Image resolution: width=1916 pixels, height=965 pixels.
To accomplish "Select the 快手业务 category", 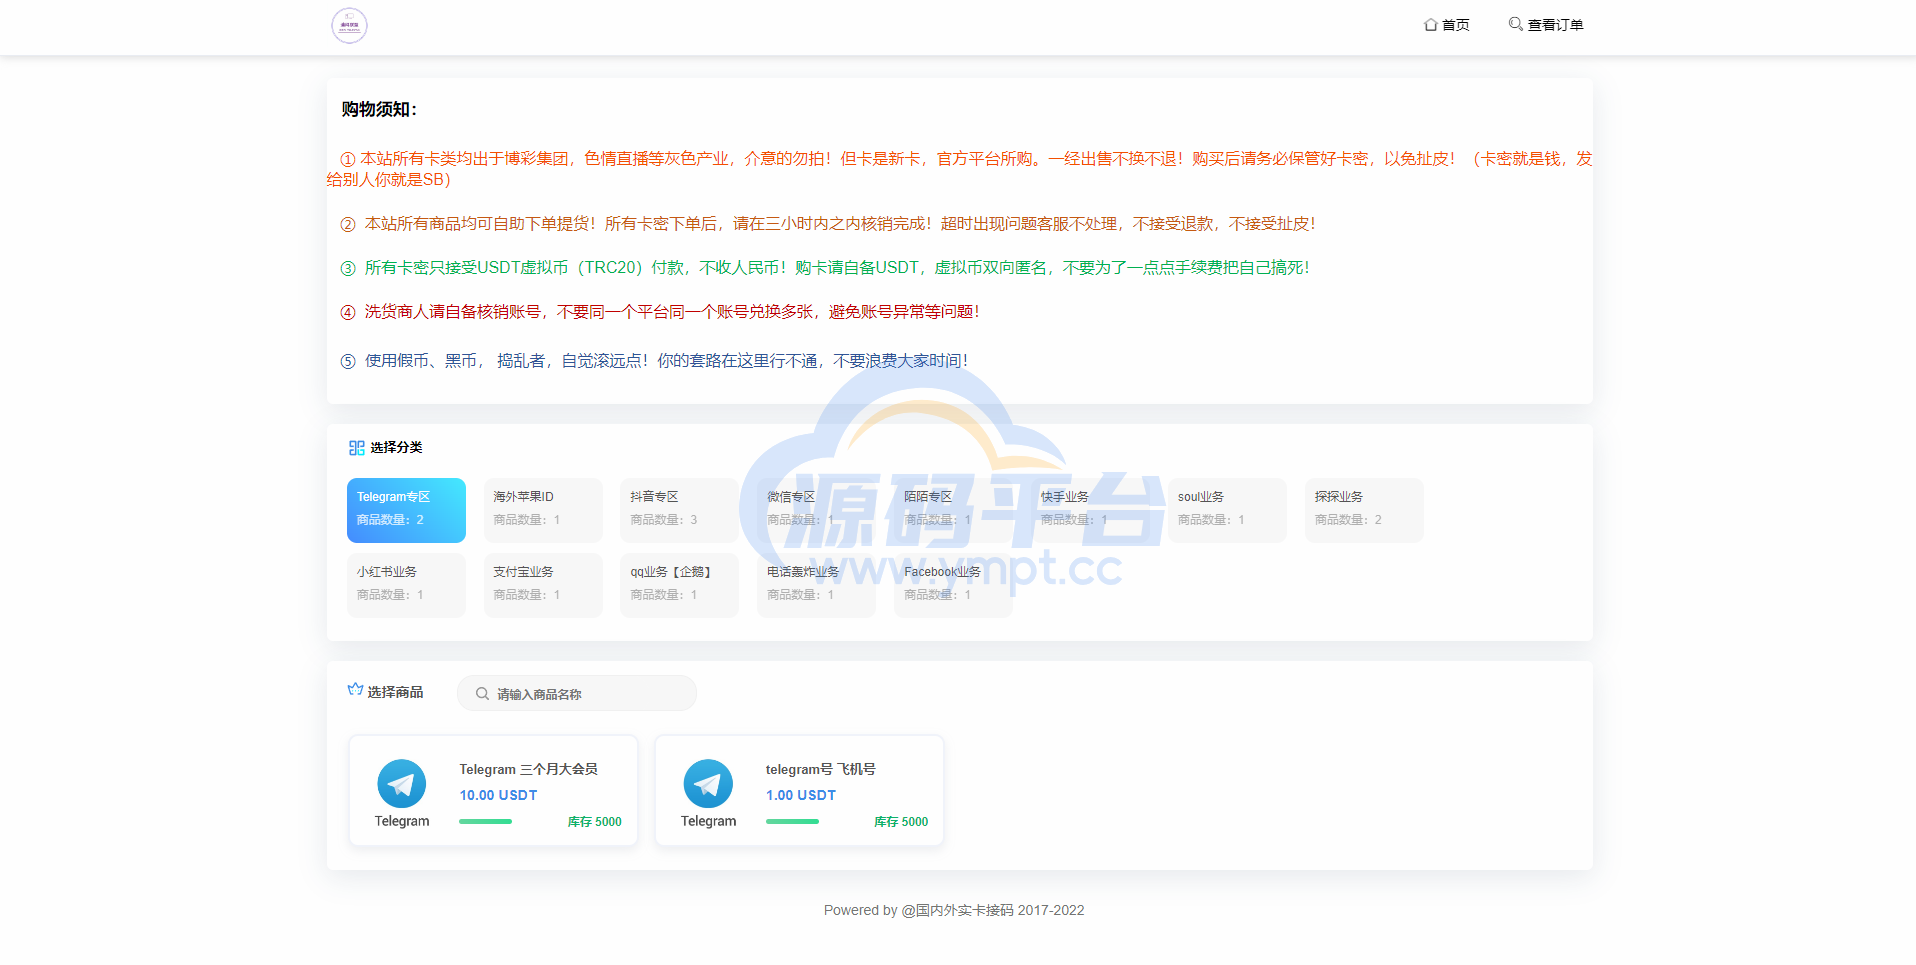I will click(x=1090, y=510).
